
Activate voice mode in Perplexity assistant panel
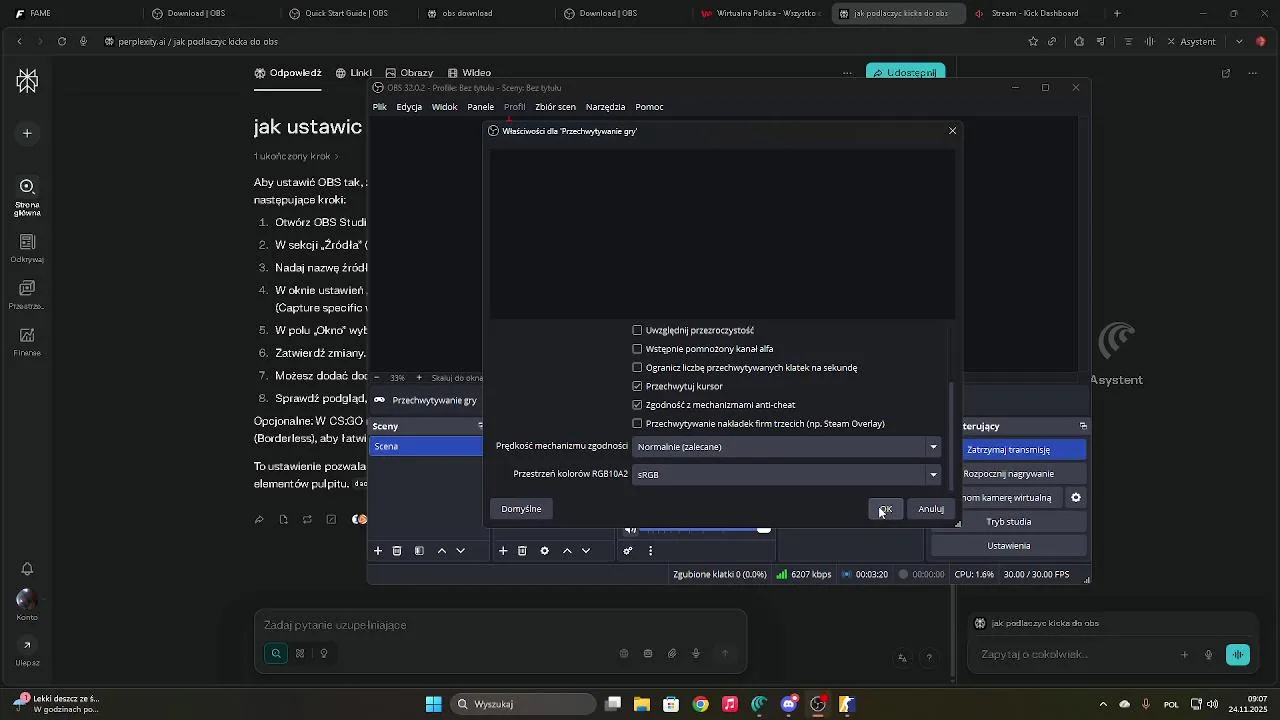[x=1238, y=655]
